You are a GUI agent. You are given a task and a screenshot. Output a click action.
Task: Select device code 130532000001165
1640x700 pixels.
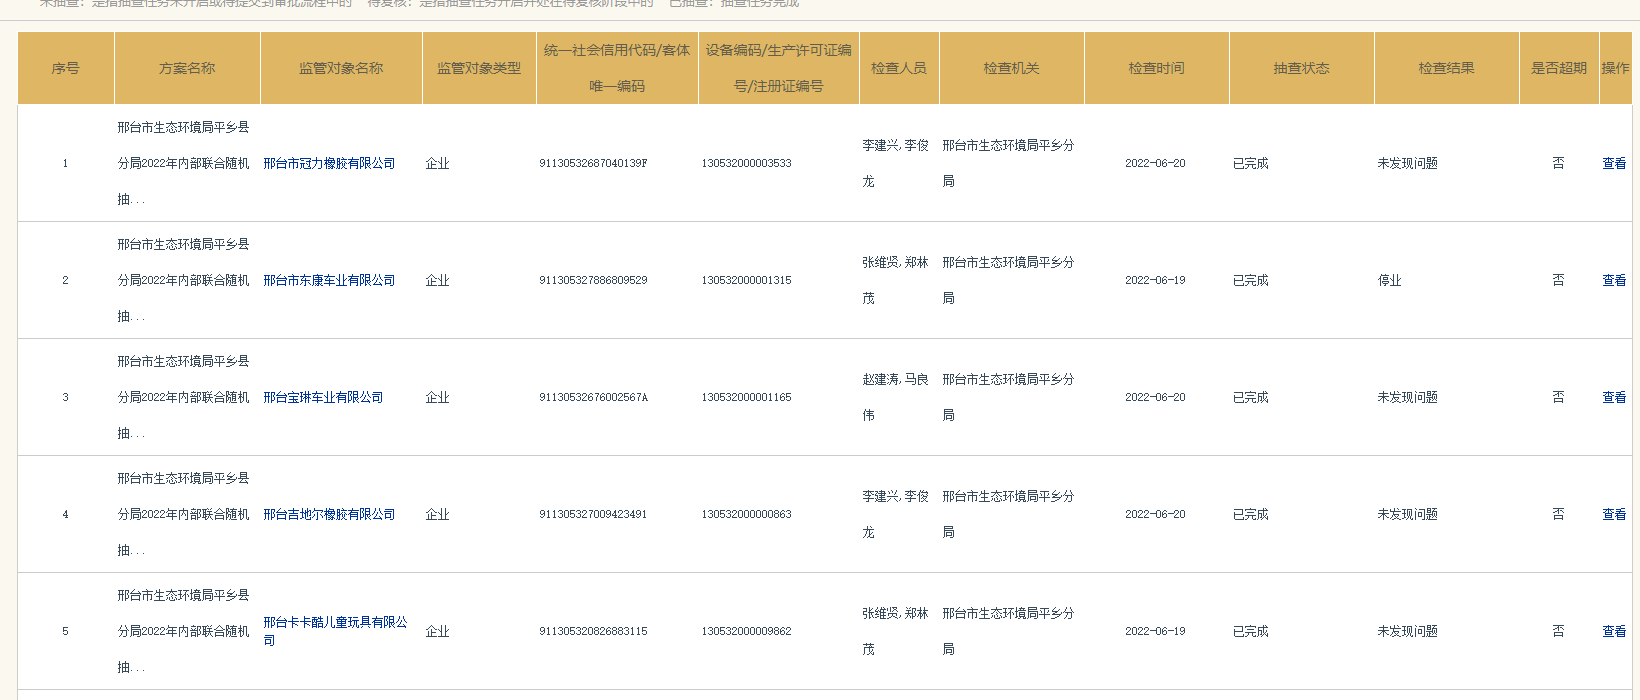pos(746,397)
